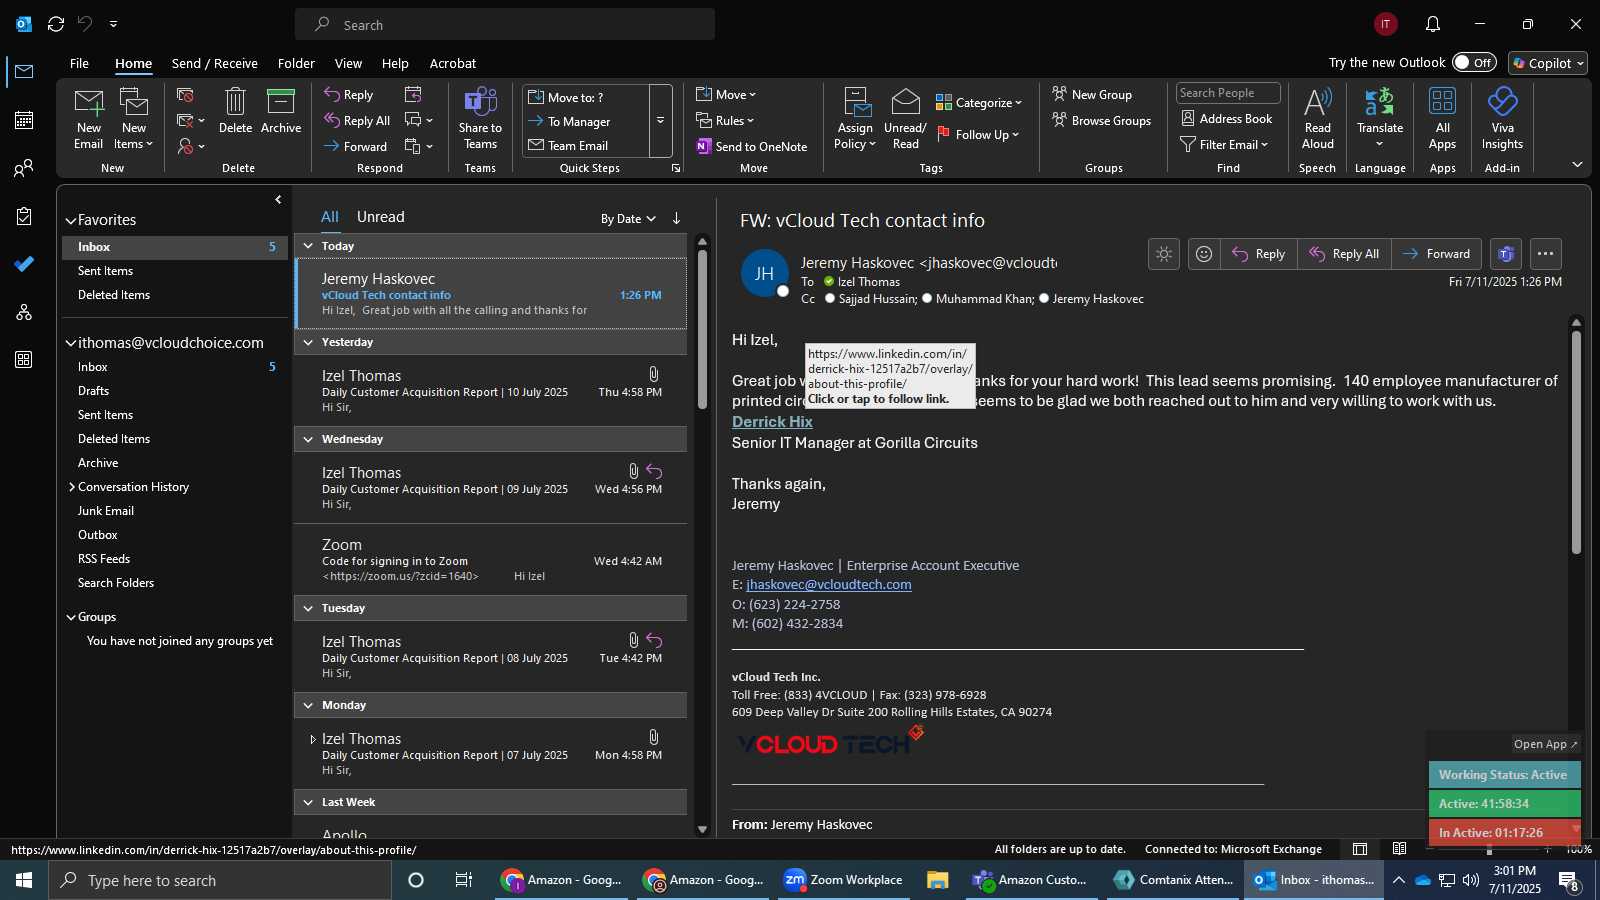
Task: Switch to the View tab
Action: click(x=348, y=63)
